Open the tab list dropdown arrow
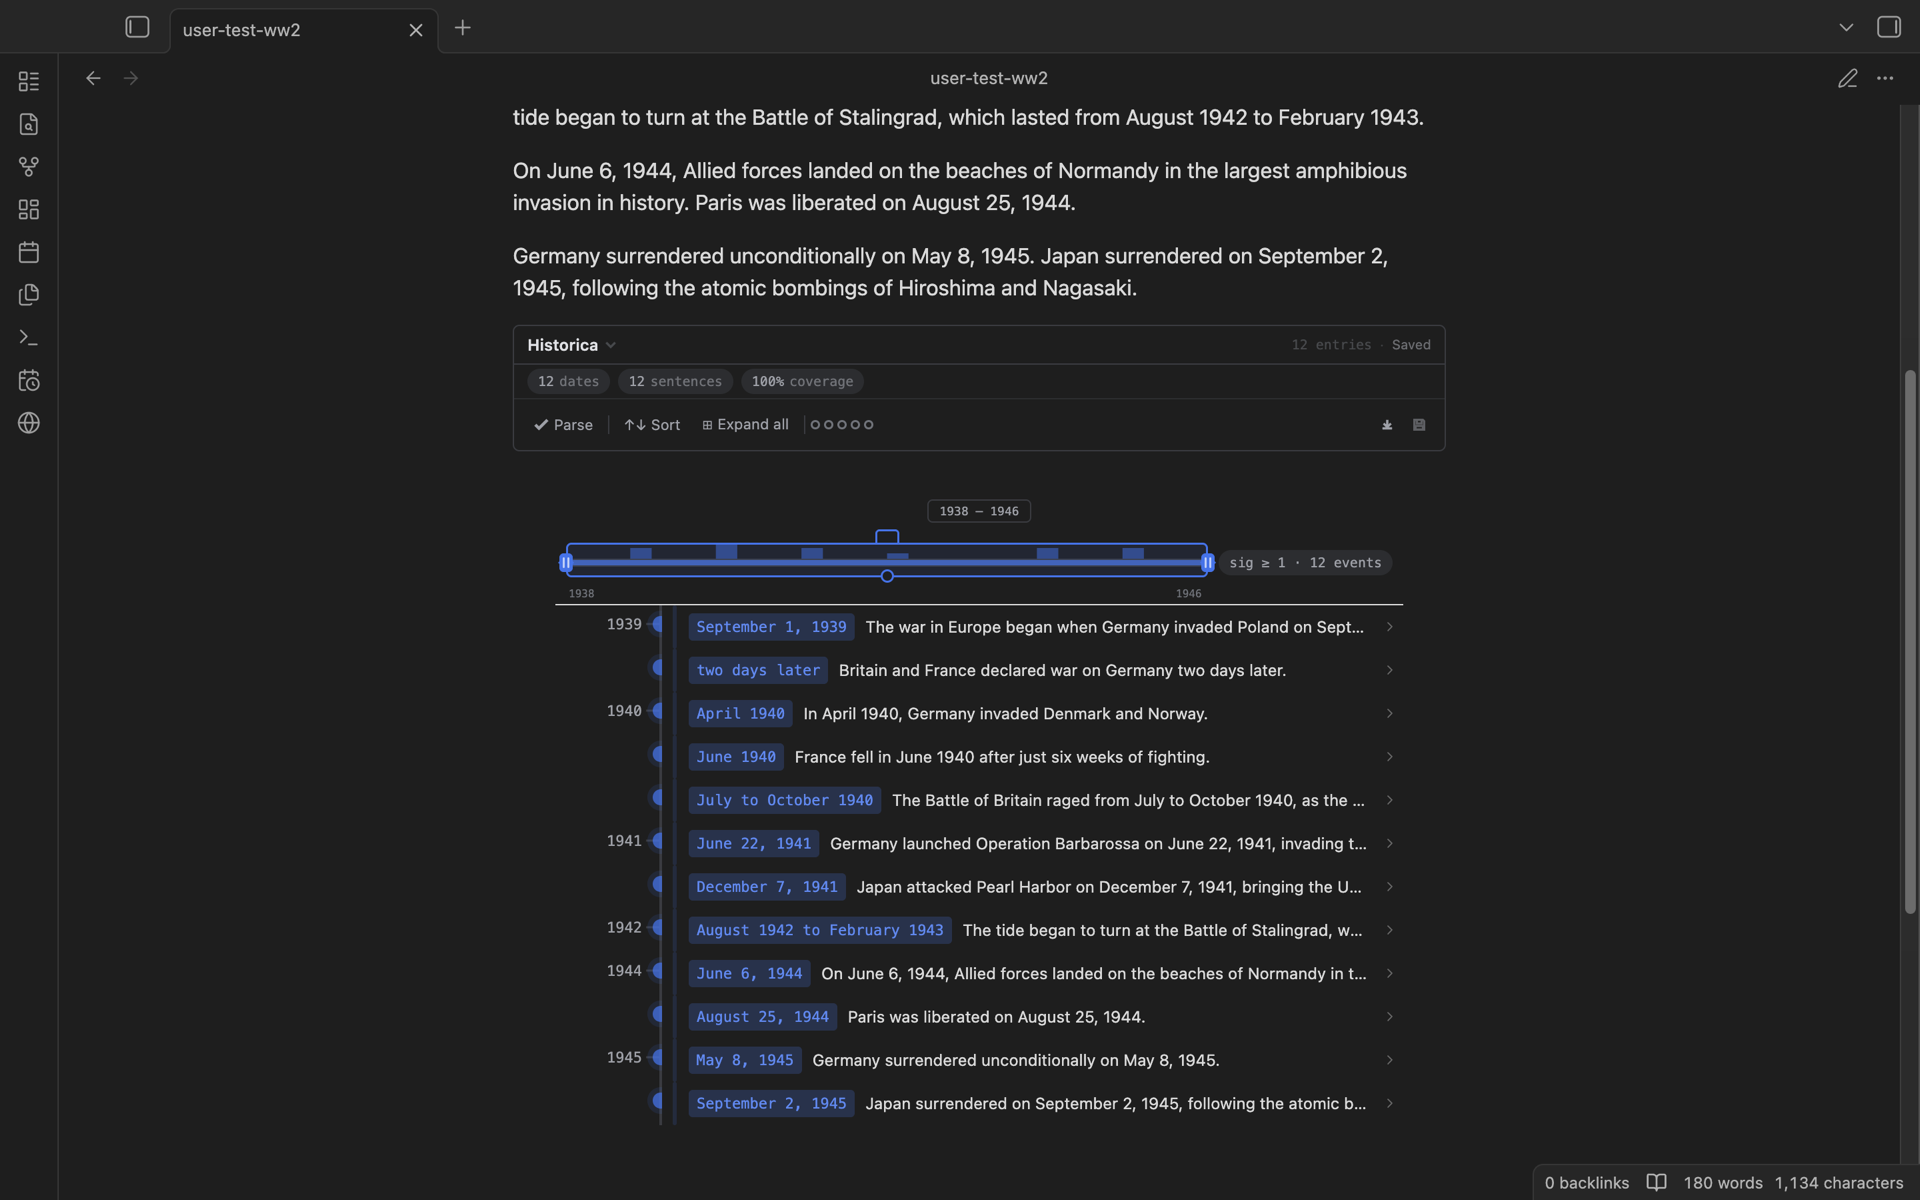 1846,28
